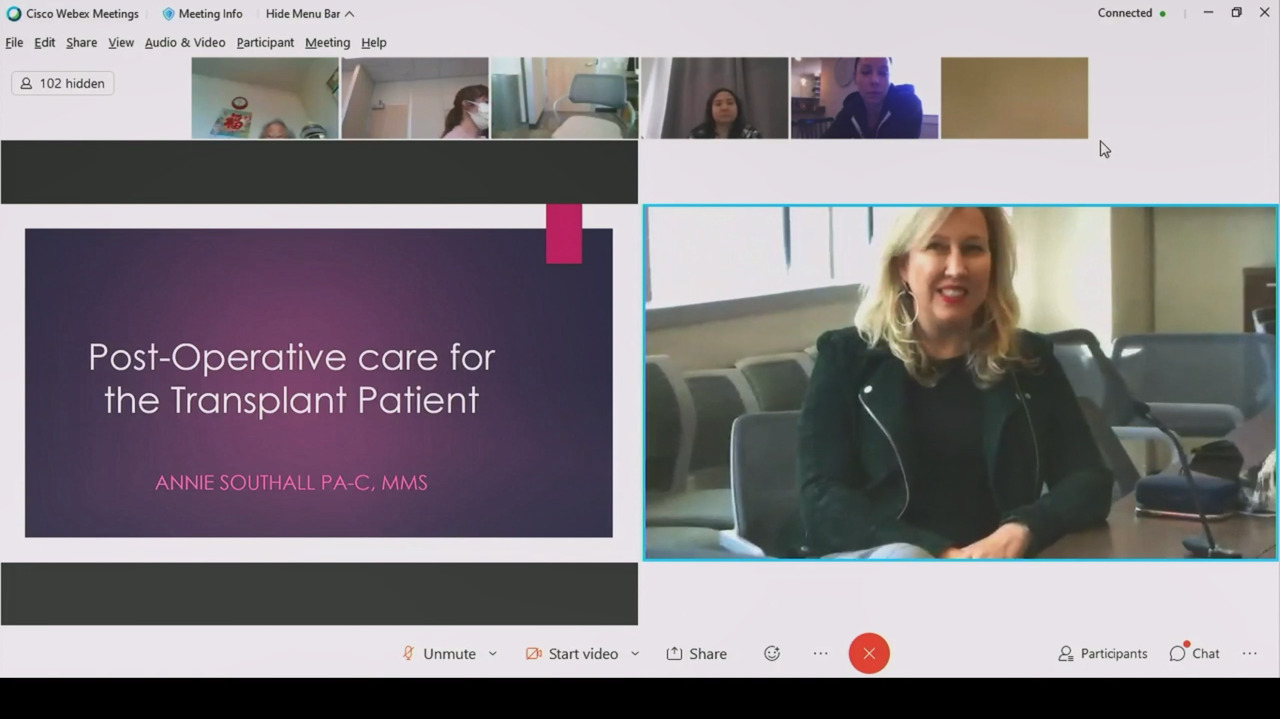Click the Connected status indicator
Image resolution: width=1280 pixels, height=719 pixels.
click(1131, 13)
